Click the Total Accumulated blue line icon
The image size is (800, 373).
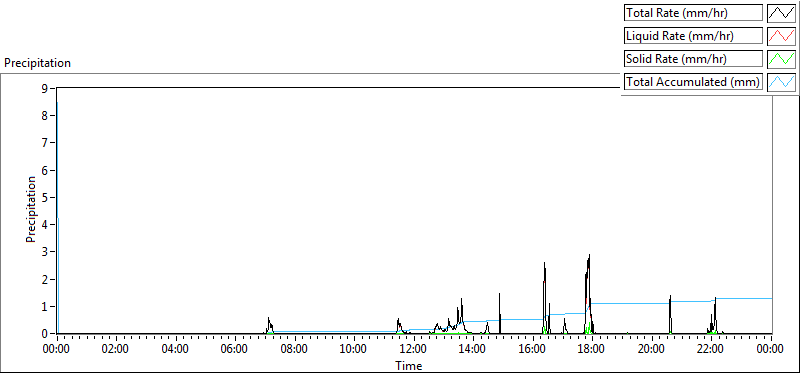(x=782, y=82)
